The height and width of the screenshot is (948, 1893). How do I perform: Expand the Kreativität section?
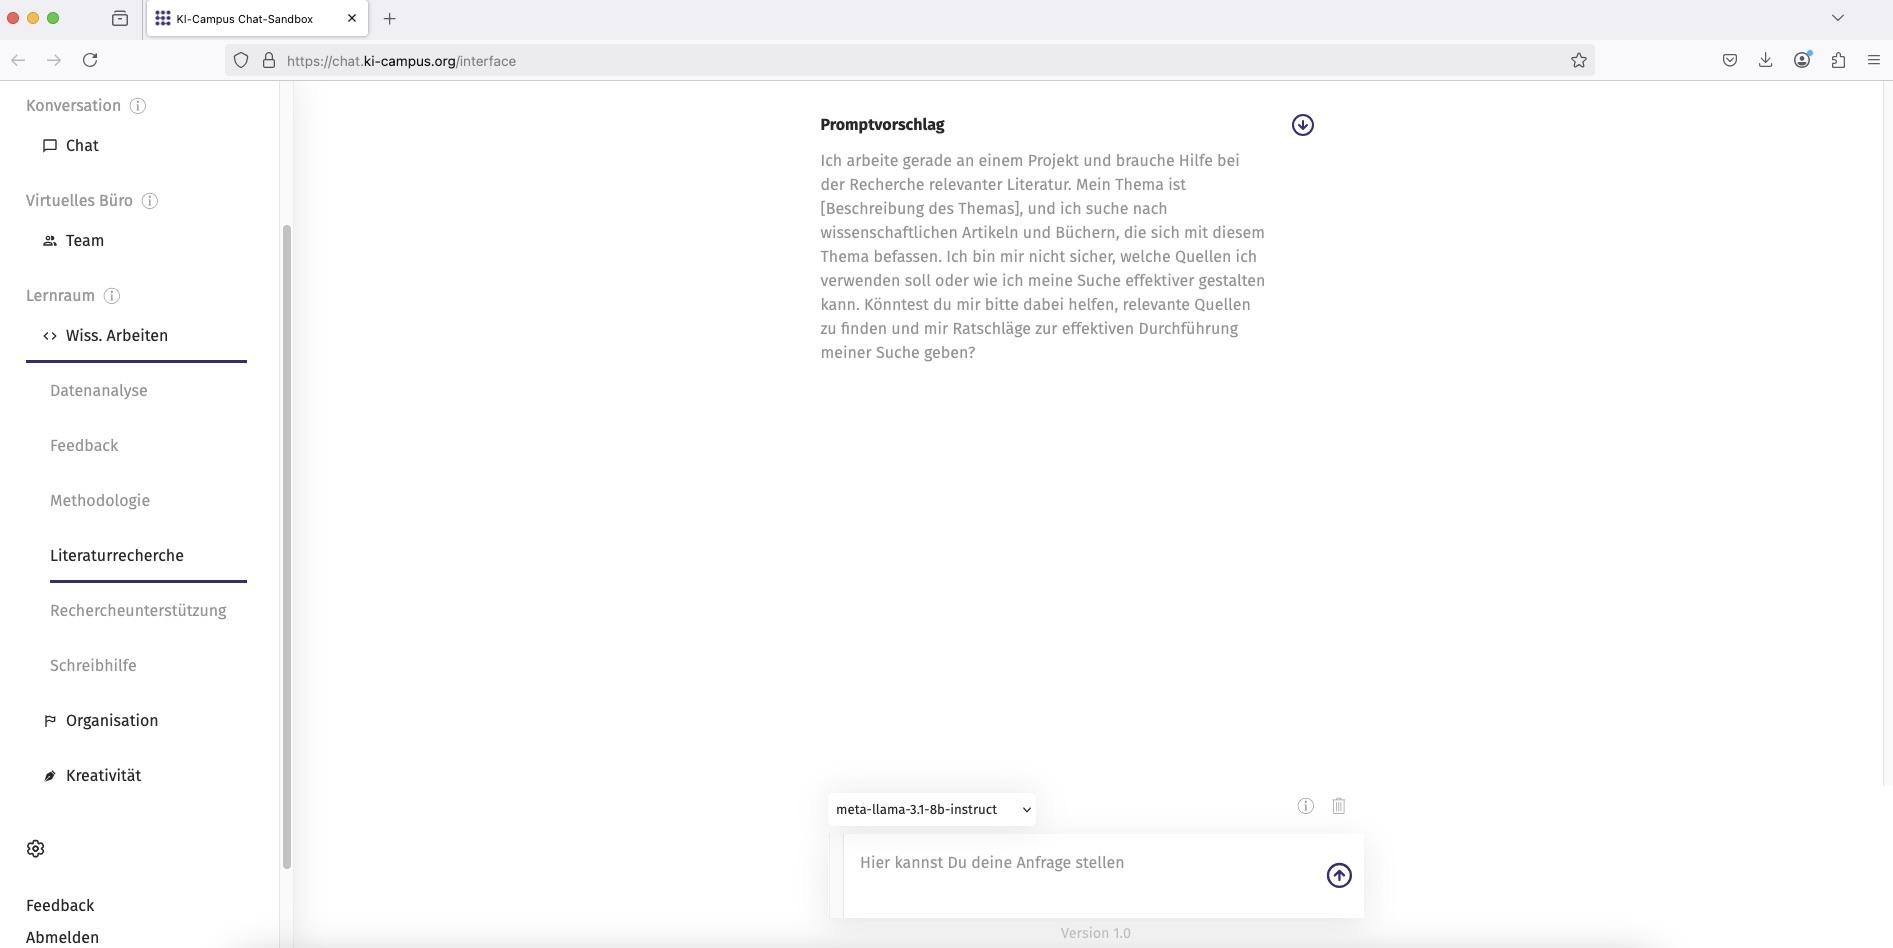pyautogui.click(x=103, y=776)
